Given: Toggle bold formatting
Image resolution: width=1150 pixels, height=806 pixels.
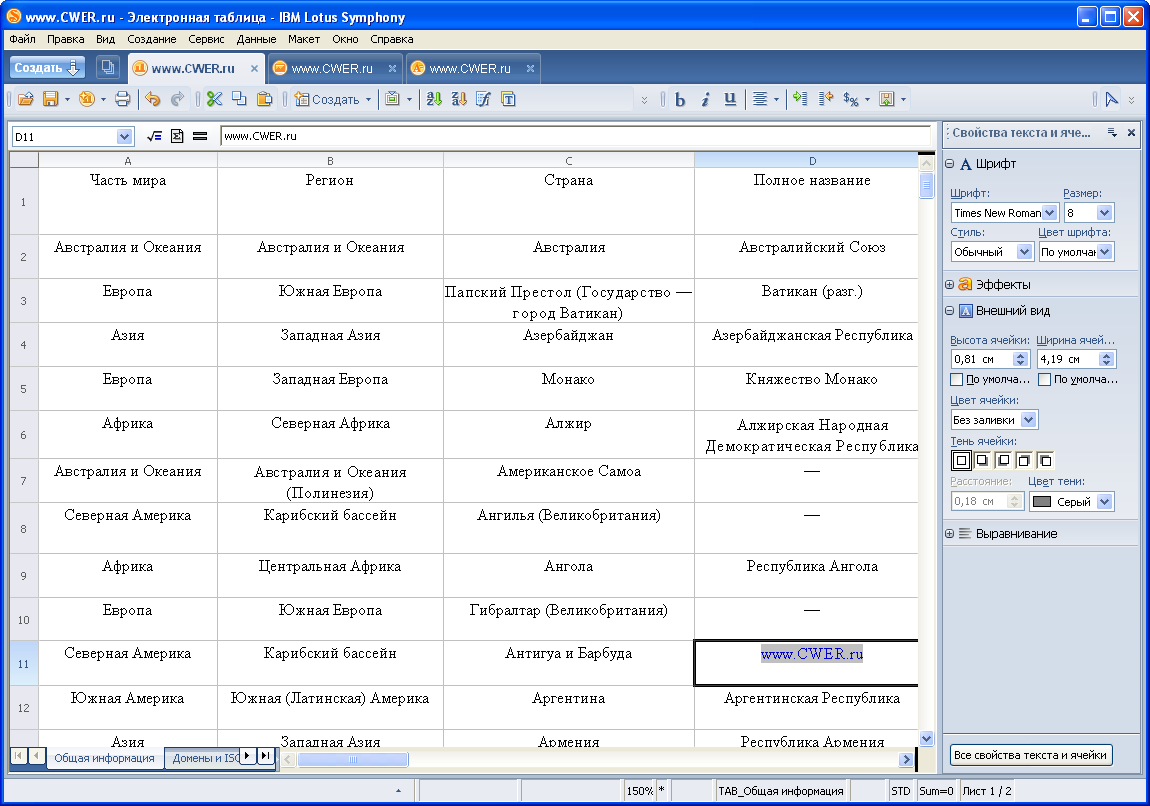Looking at the screenshot, I should point(680,99).
